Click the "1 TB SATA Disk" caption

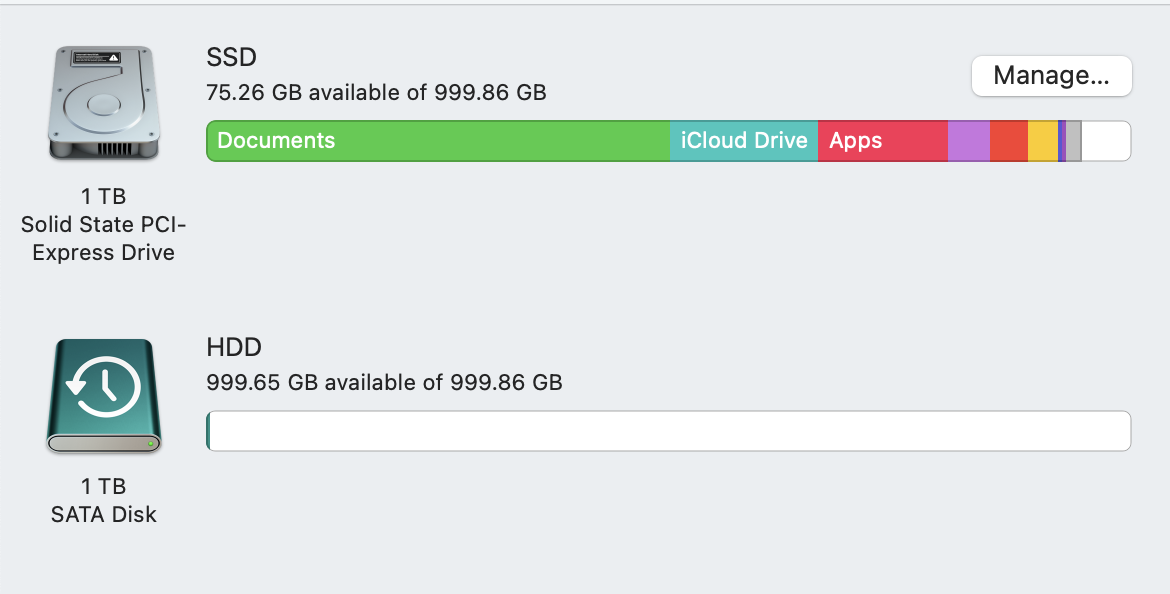coord(104,501)
